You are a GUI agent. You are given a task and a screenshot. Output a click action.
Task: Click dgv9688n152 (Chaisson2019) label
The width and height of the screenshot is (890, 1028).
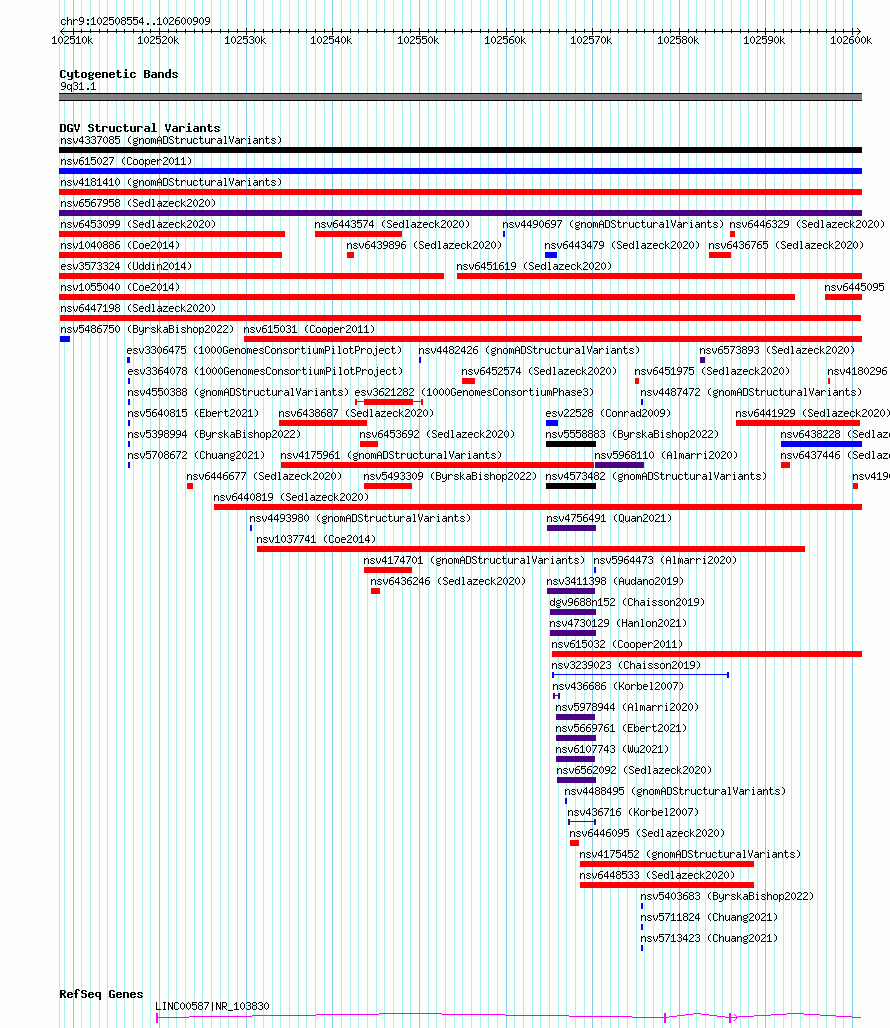(x=627, y=602)
